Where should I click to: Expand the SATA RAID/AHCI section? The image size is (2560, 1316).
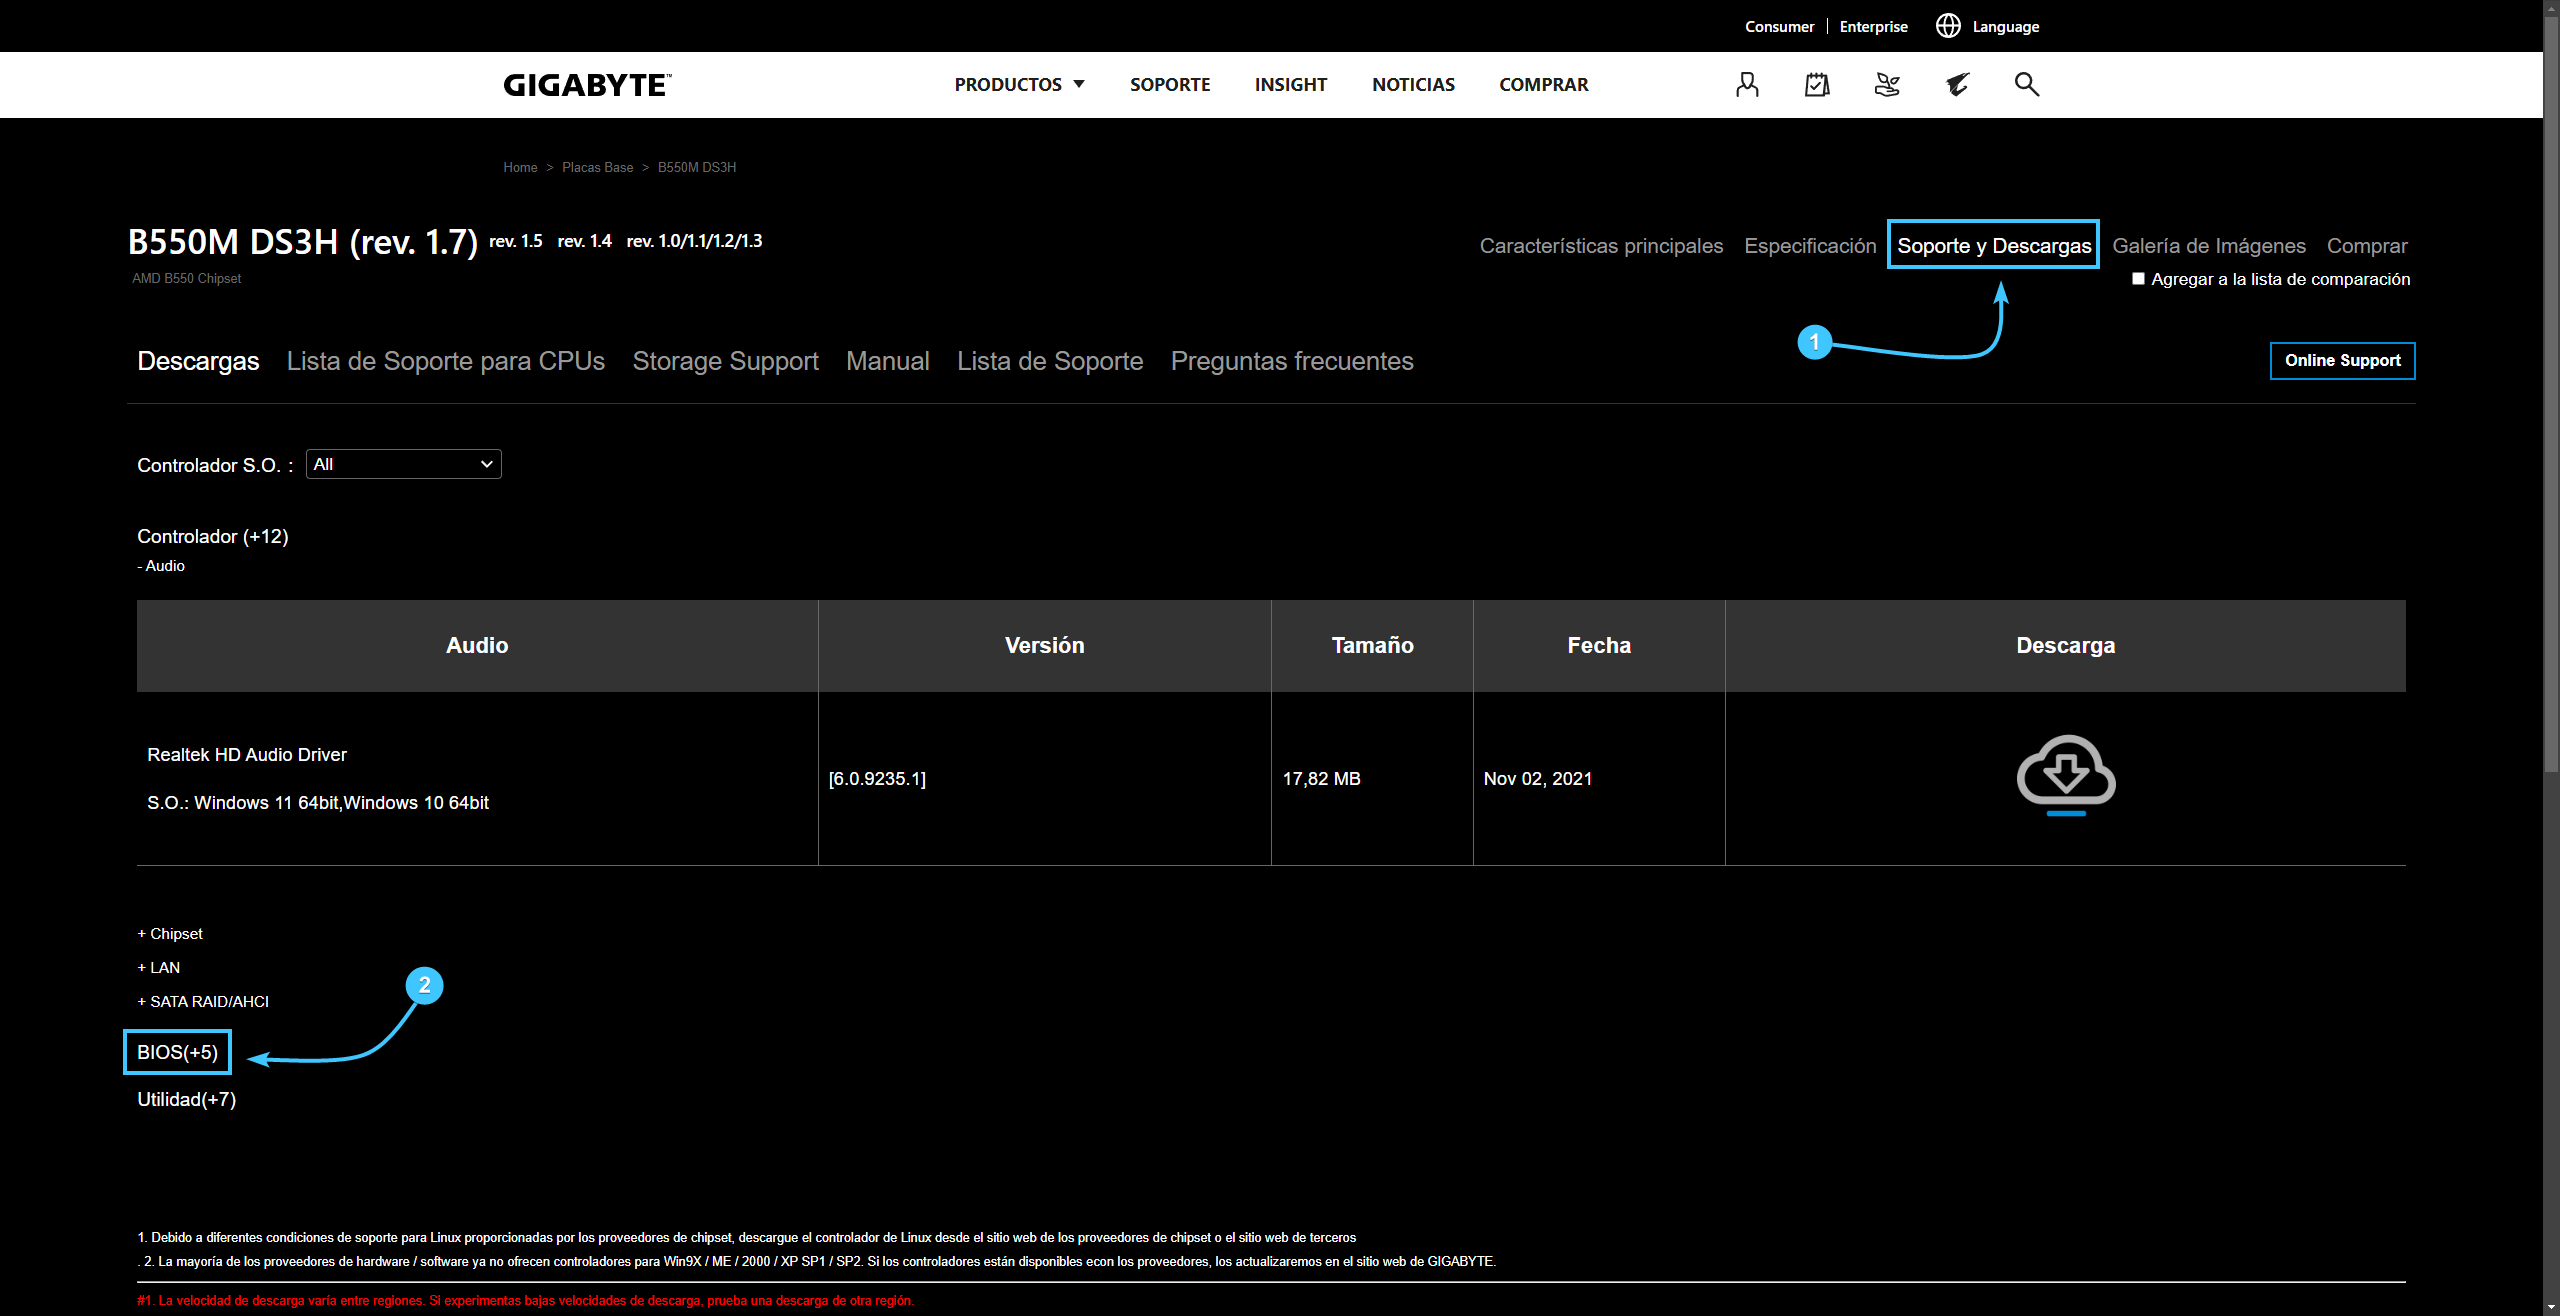click(203, 1001)
